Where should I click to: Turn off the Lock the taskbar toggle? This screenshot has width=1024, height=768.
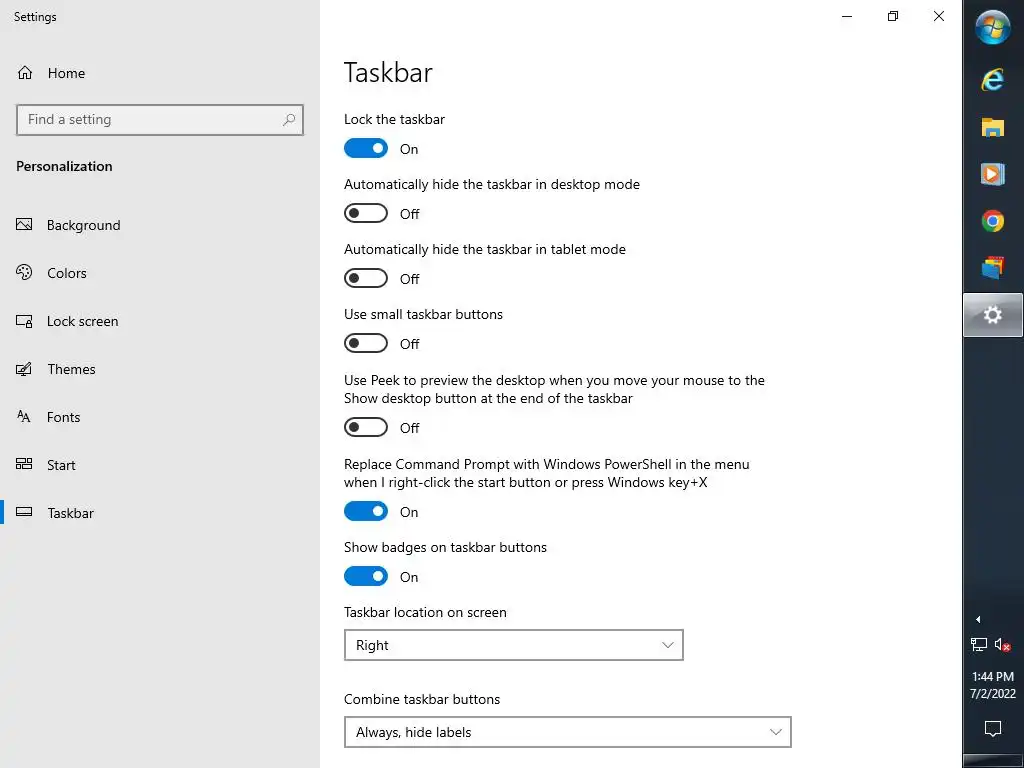click(366, 149)
